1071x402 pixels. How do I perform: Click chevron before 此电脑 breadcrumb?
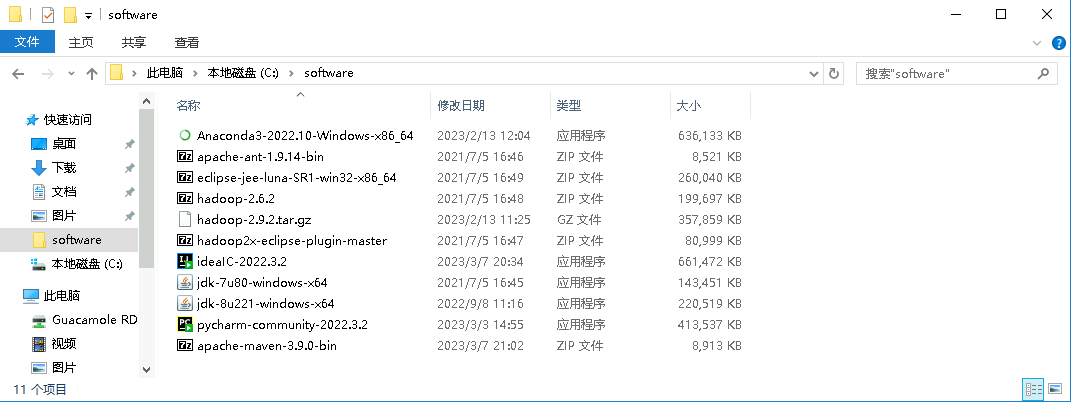click(x=135, y=73)
